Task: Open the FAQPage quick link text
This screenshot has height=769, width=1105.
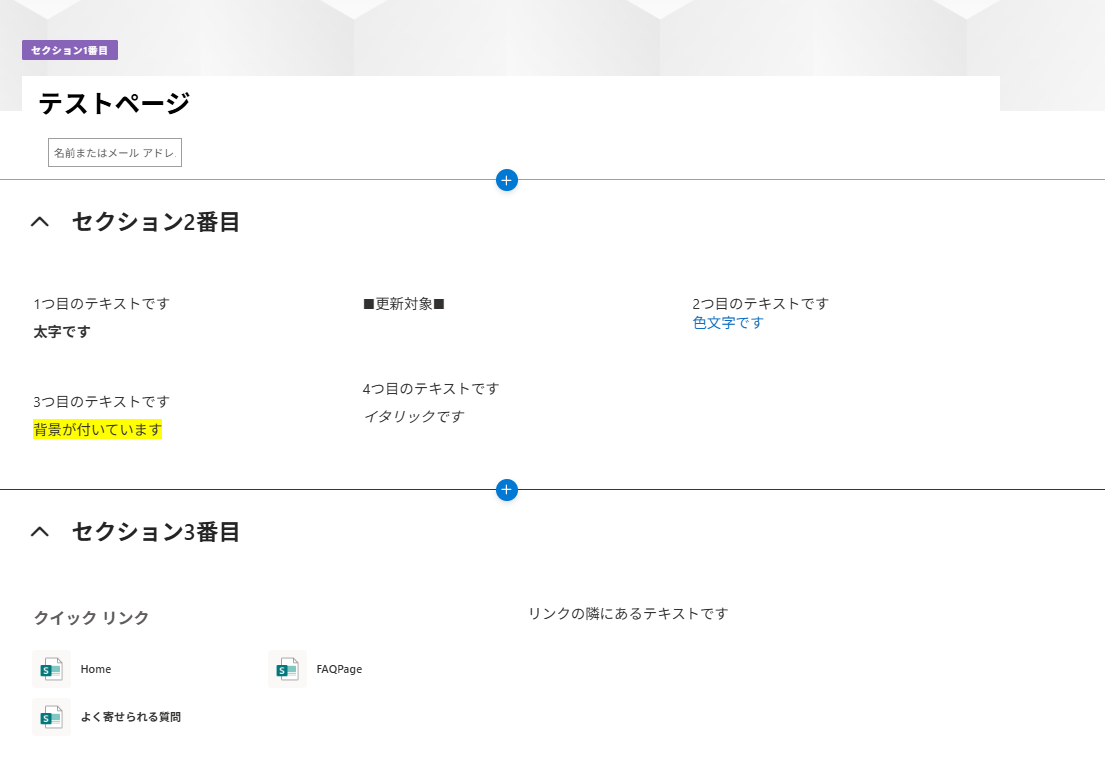Action: coord(339,669)
